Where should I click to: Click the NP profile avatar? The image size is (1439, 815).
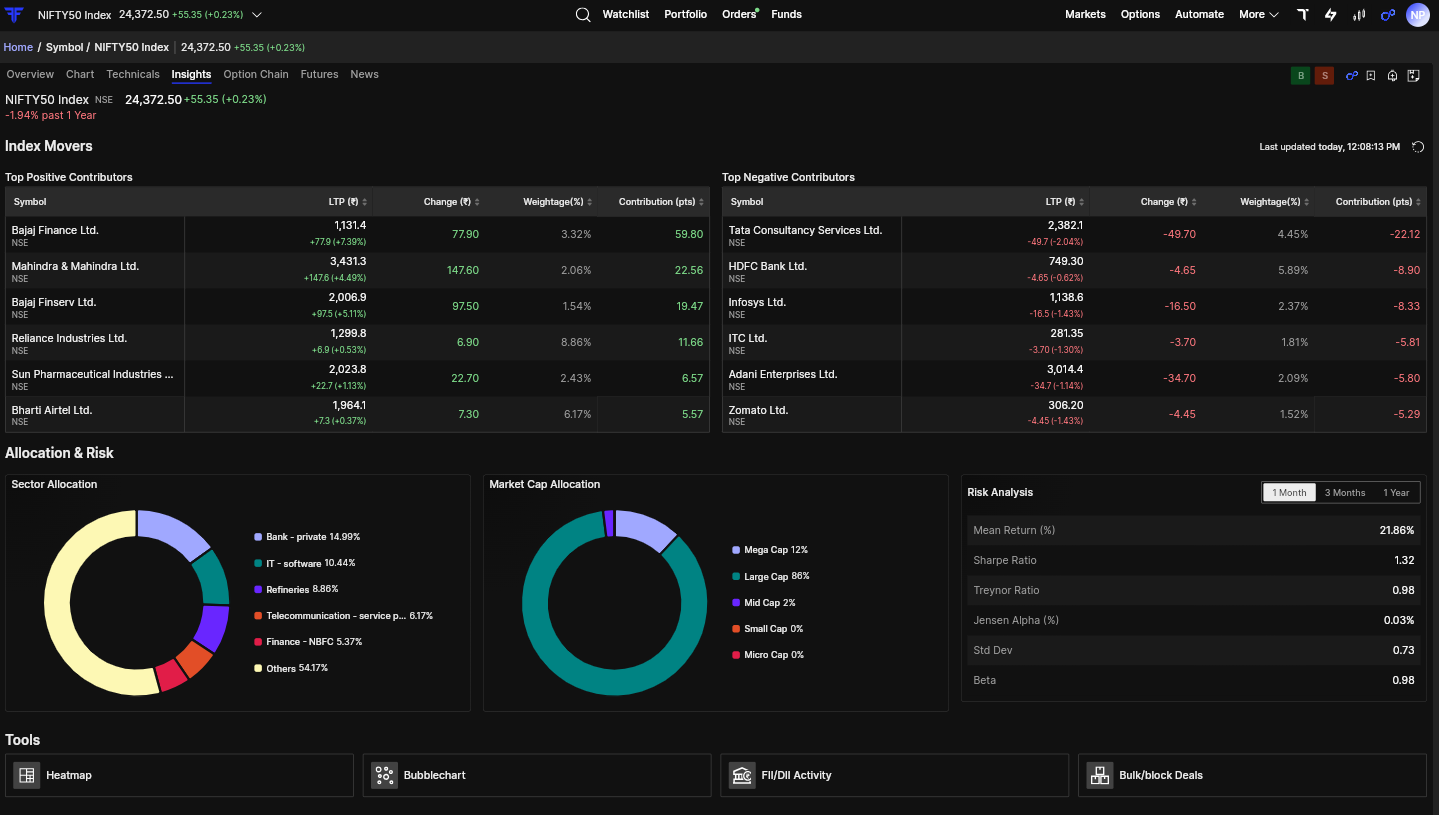(1418, 15)
